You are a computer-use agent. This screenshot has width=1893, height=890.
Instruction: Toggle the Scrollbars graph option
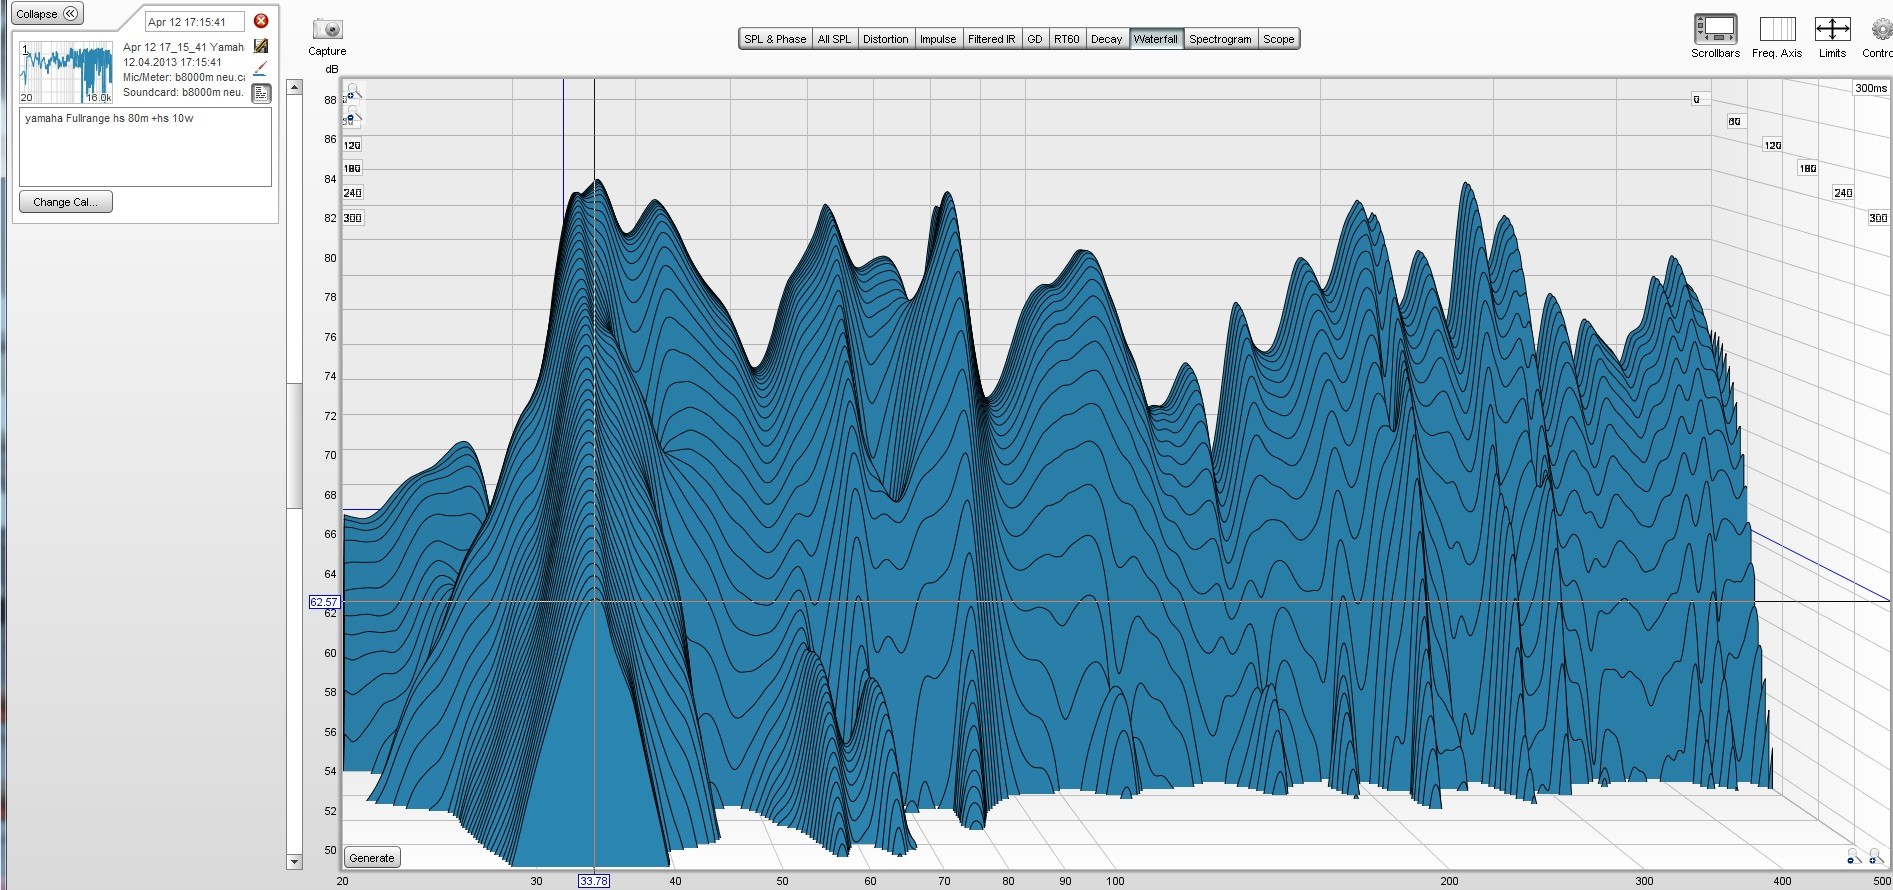1715,28
